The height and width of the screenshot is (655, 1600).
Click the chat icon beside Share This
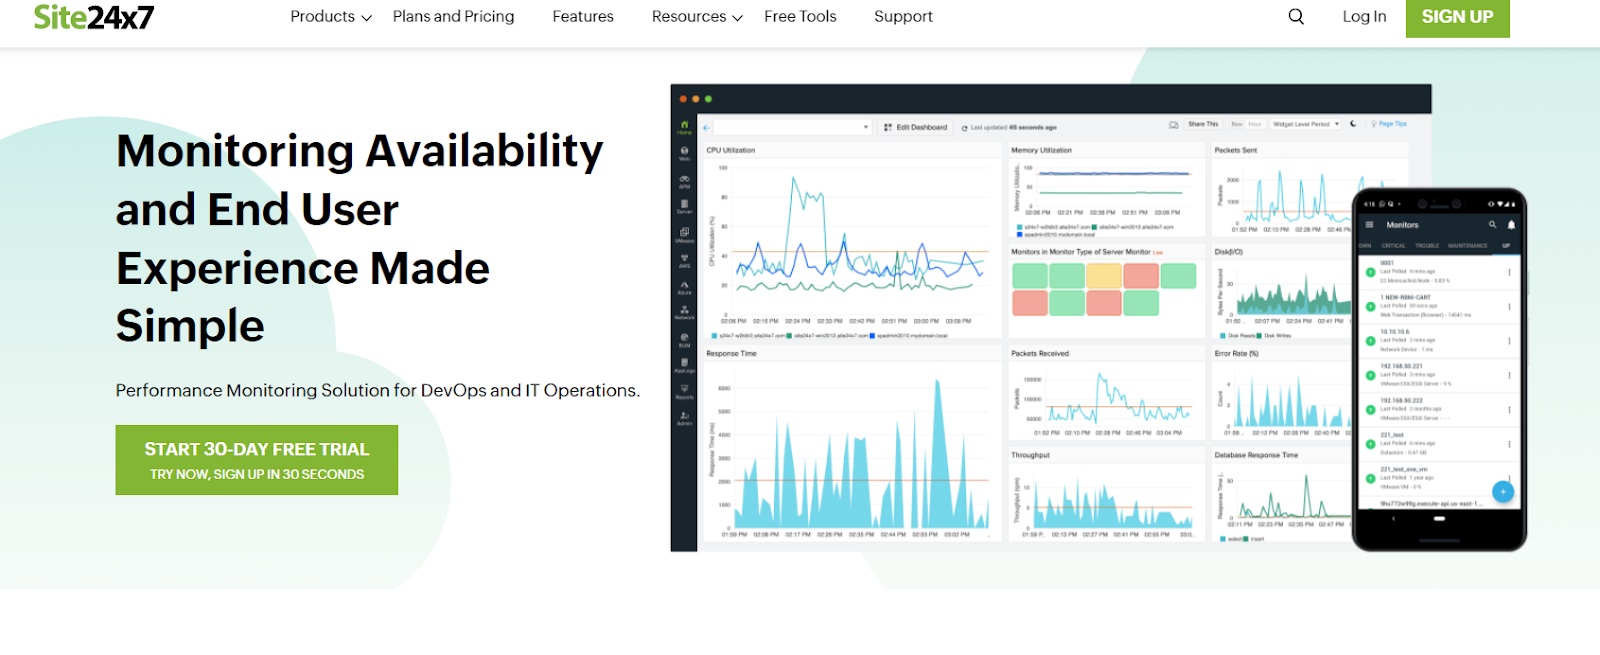[x=1174, y=124]
